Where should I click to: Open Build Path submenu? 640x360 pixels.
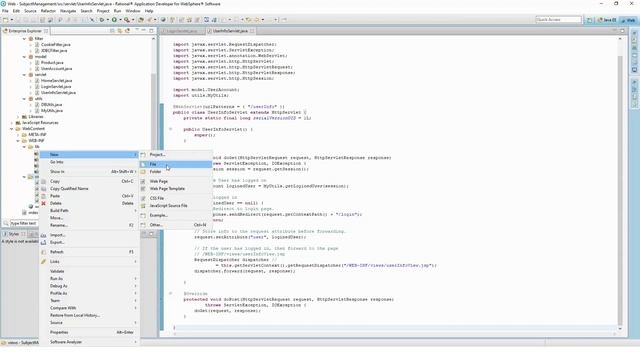point(89,211)
